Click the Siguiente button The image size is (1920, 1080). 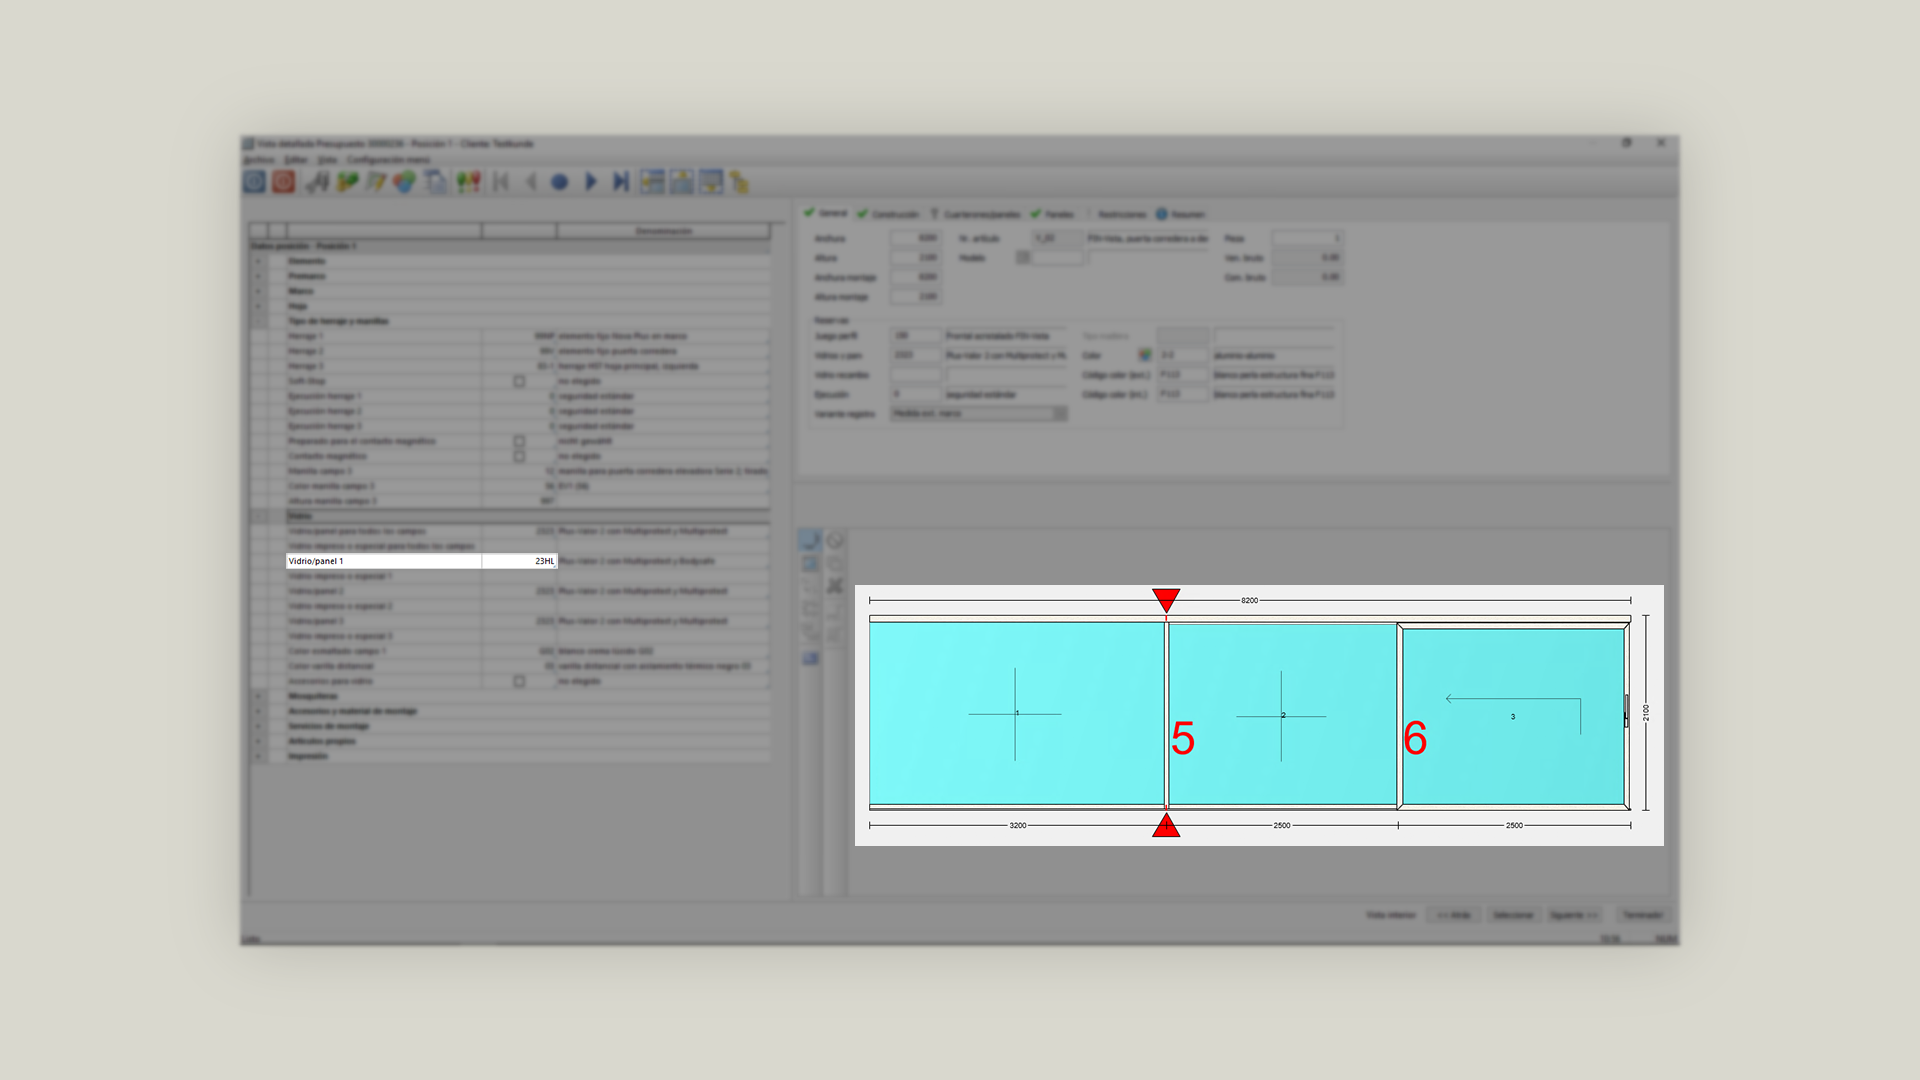tap(1573, 915)
